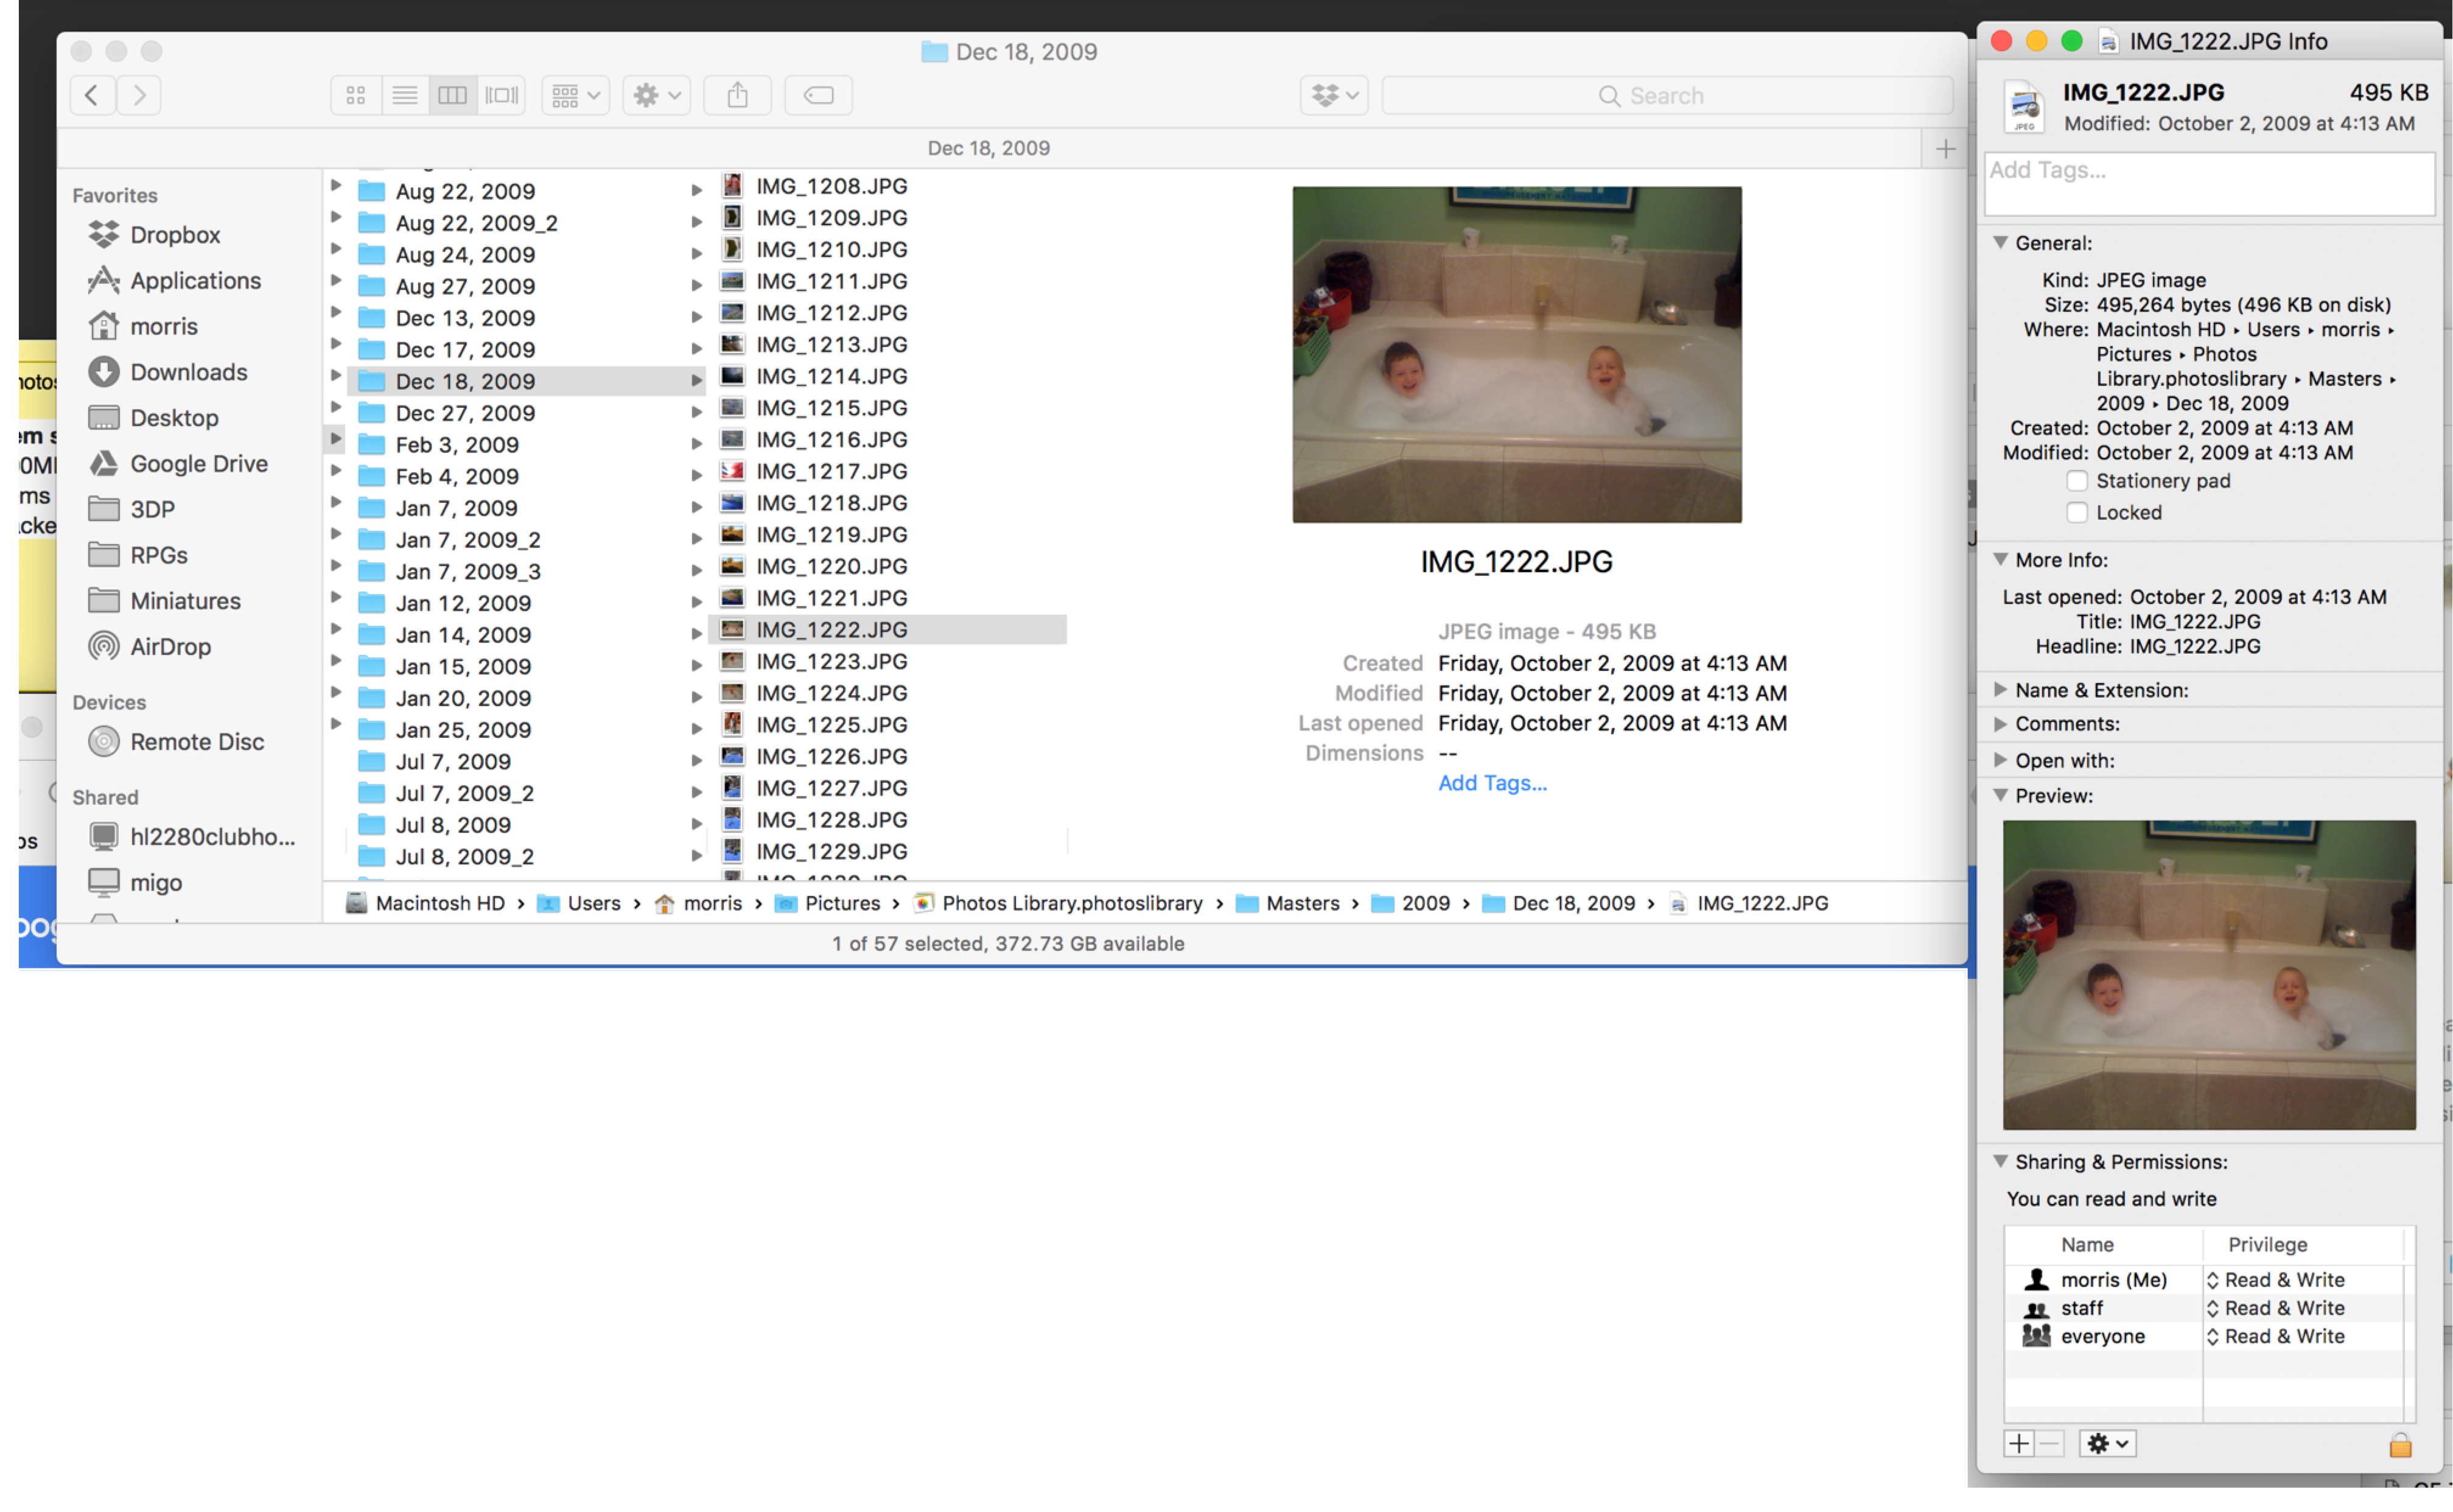Expand the Name & Extension section

point(2000,690)
